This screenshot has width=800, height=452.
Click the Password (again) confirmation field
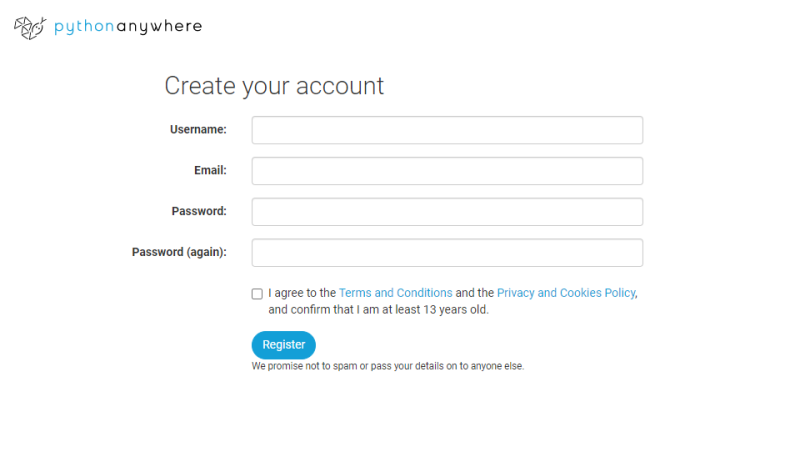tap(446, 252)
